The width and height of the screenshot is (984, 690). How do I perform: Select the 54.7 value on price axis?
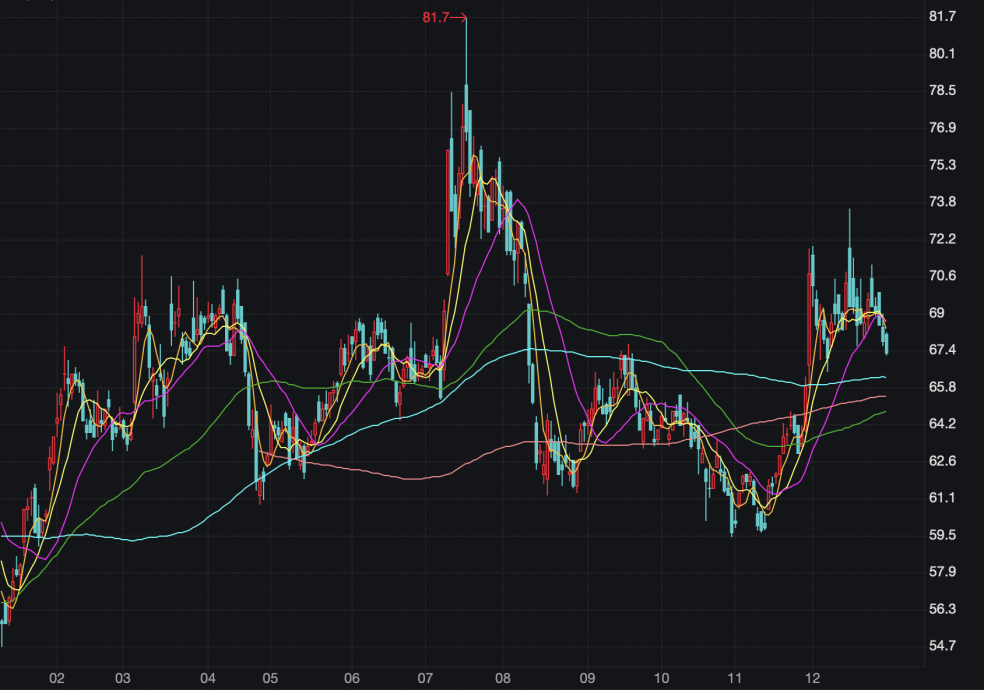943,646
